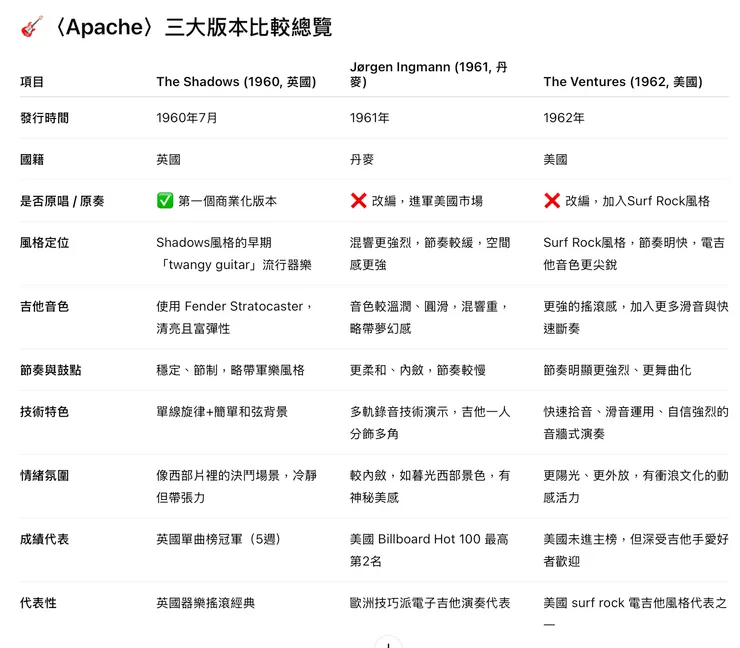The height and width of the screenshot is (648, 740).
Task: Click the 英國 nationality cell
Action: (x=168, y=160)
